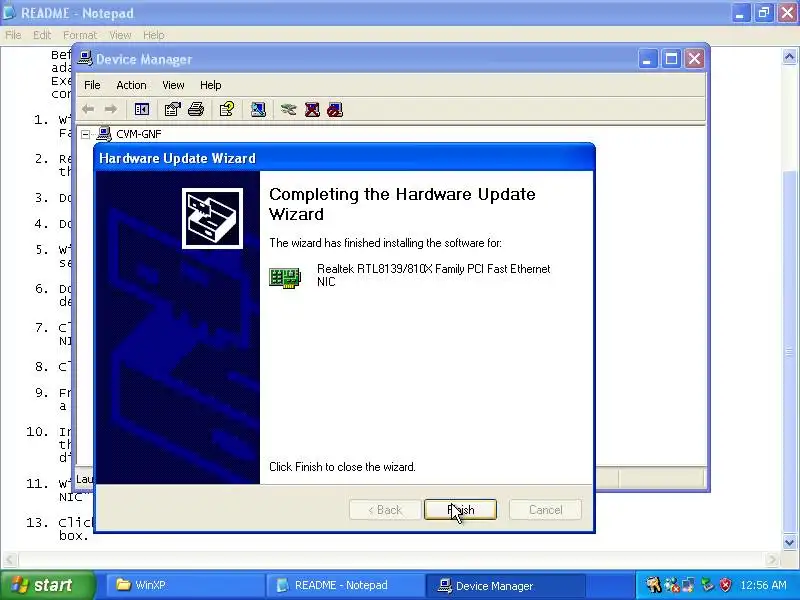
Task: Click the Notepad scrollbar up arrow
Action: (790, 56)
